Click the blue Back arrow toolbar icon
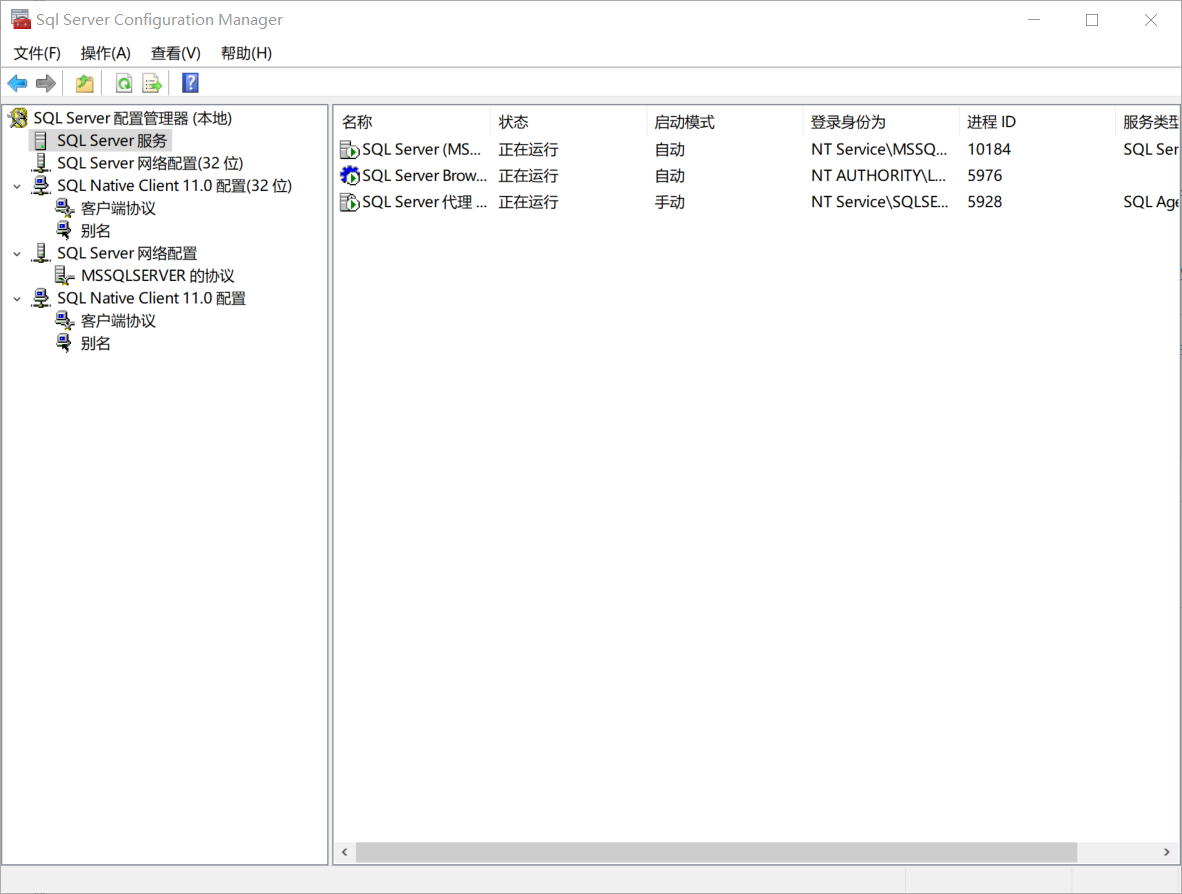 point(17,83)
